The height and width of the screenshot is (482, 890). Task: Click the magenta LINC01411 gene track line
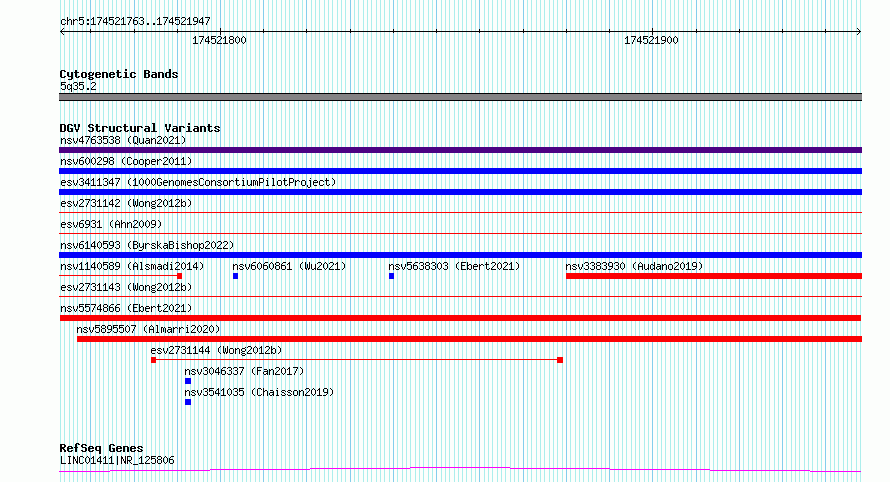pyautogui.click(x=460, y=470)
